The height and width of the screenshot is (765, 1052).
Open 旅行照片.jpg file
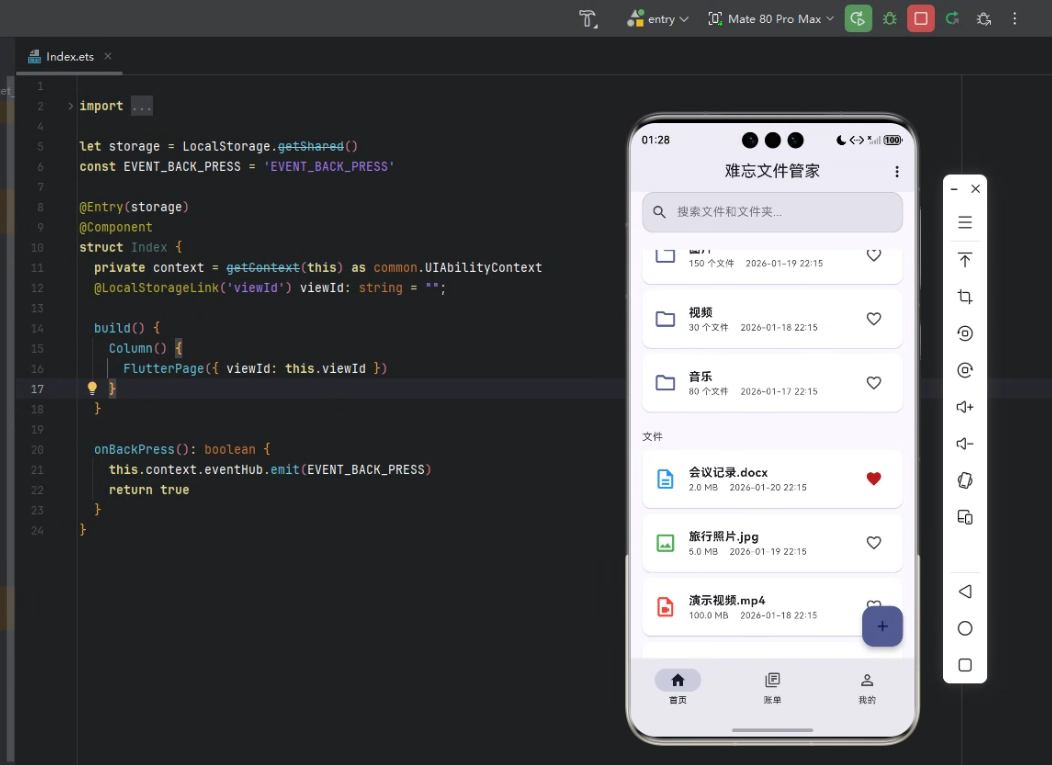[772, 543]
